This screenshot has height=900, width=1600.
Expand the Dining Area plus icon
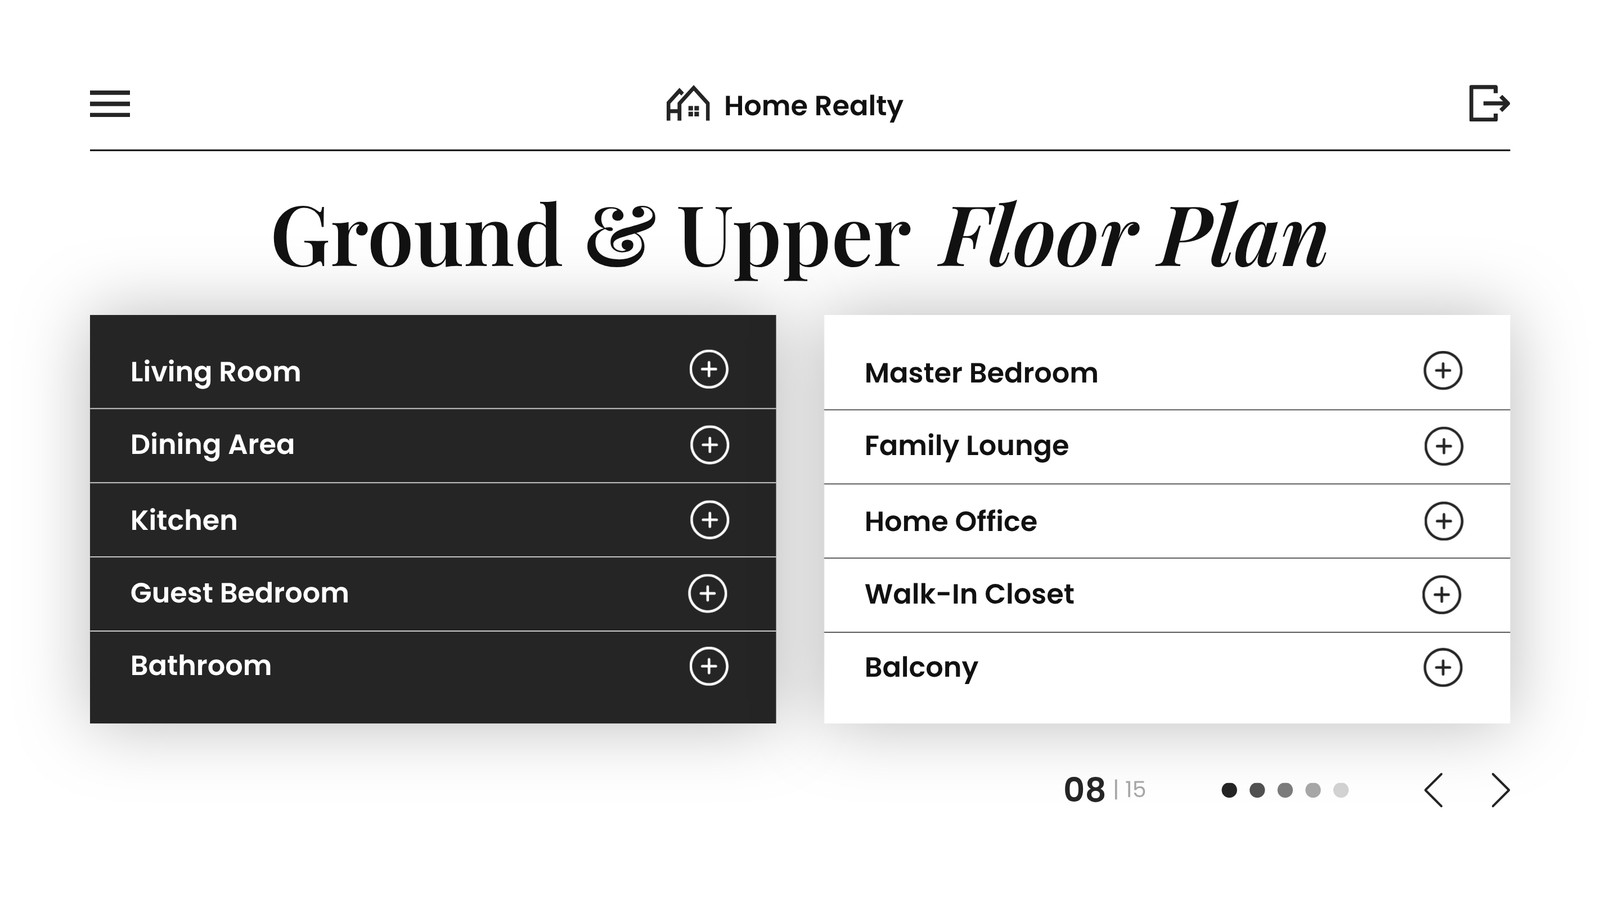[x=710, y=445]
